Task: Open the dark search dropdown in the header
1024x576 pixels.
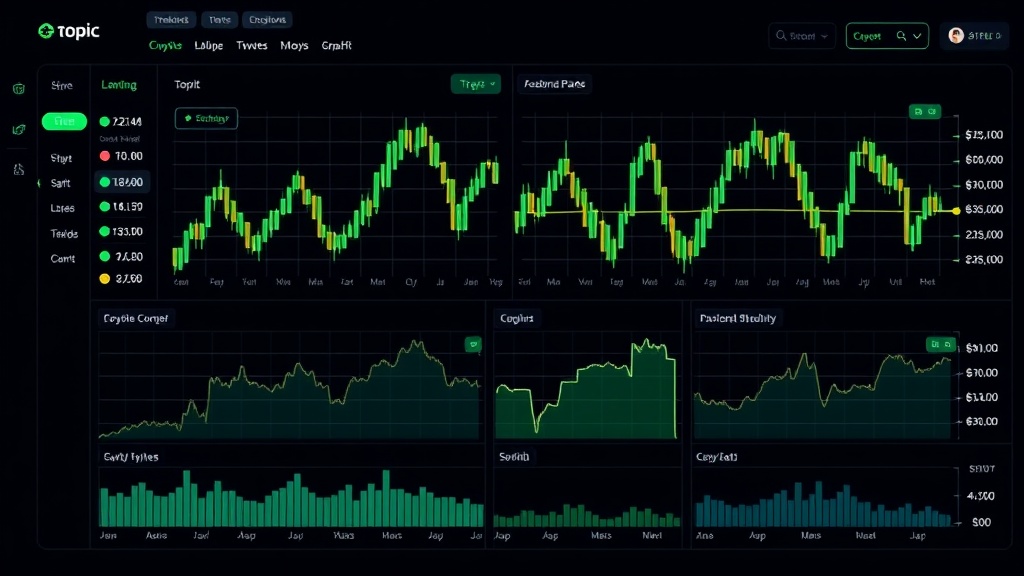Action: coord(802,36)
